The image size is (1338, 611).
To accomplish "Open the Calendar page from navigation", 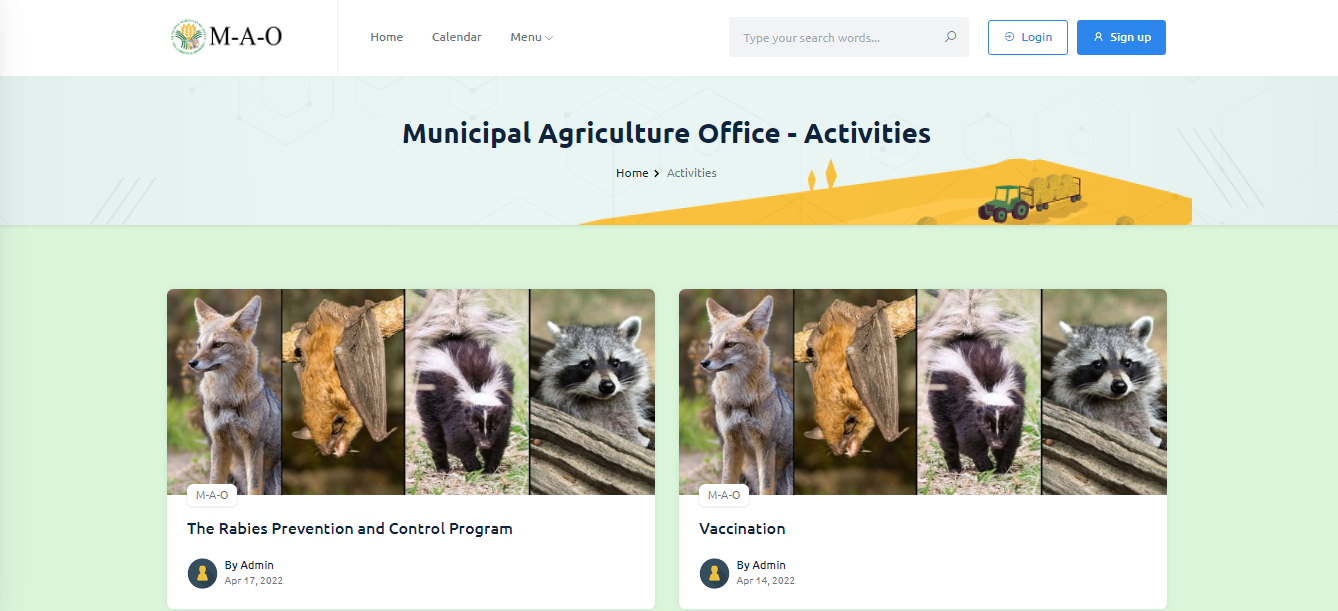I will (456, 36).
